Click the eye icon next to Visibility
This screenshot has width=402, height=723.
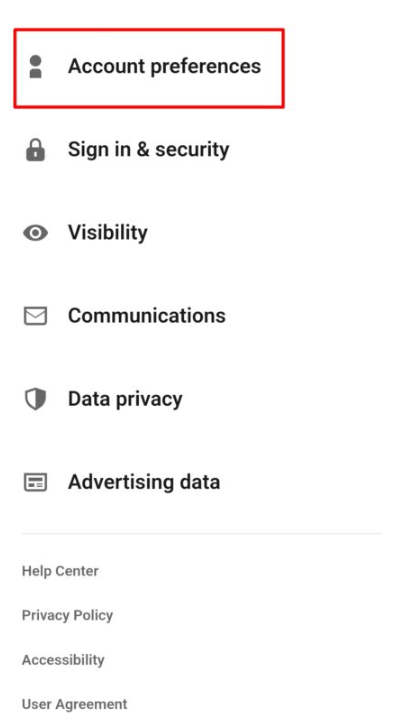point(35,233)
